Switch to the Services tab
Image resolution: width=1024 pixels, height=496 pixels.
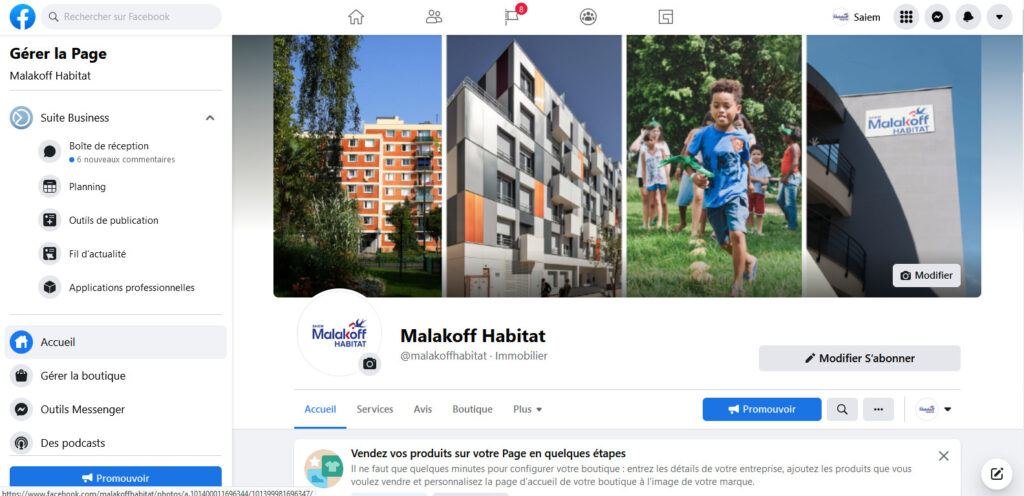(x=375, y=409)
